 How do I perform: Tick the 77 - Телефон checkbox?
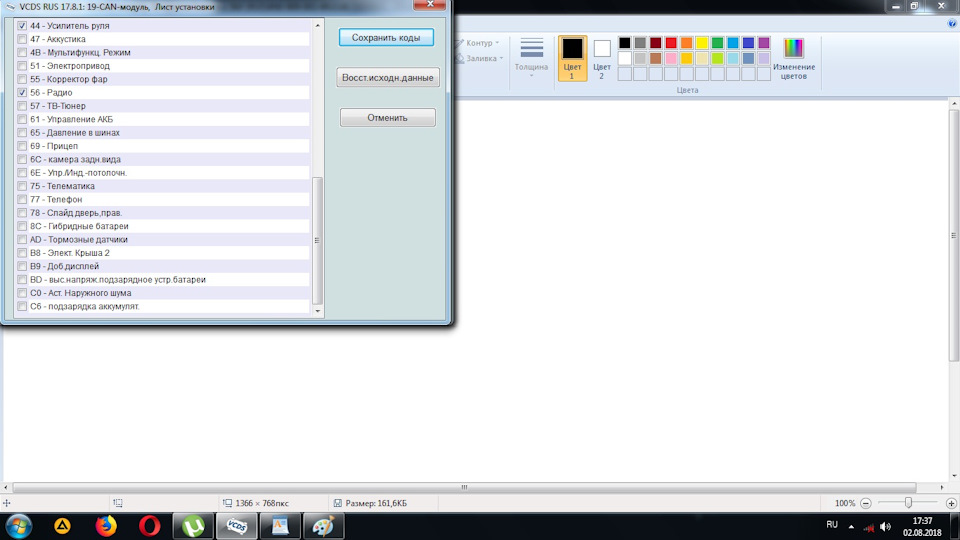pos(22,200)
